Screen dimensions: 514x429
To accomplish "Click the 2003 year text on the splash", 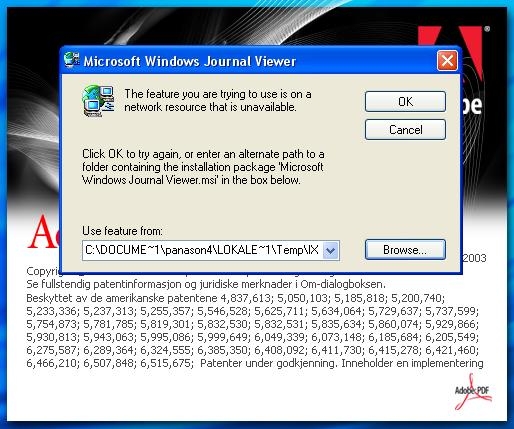I will (x=474, y=258).
